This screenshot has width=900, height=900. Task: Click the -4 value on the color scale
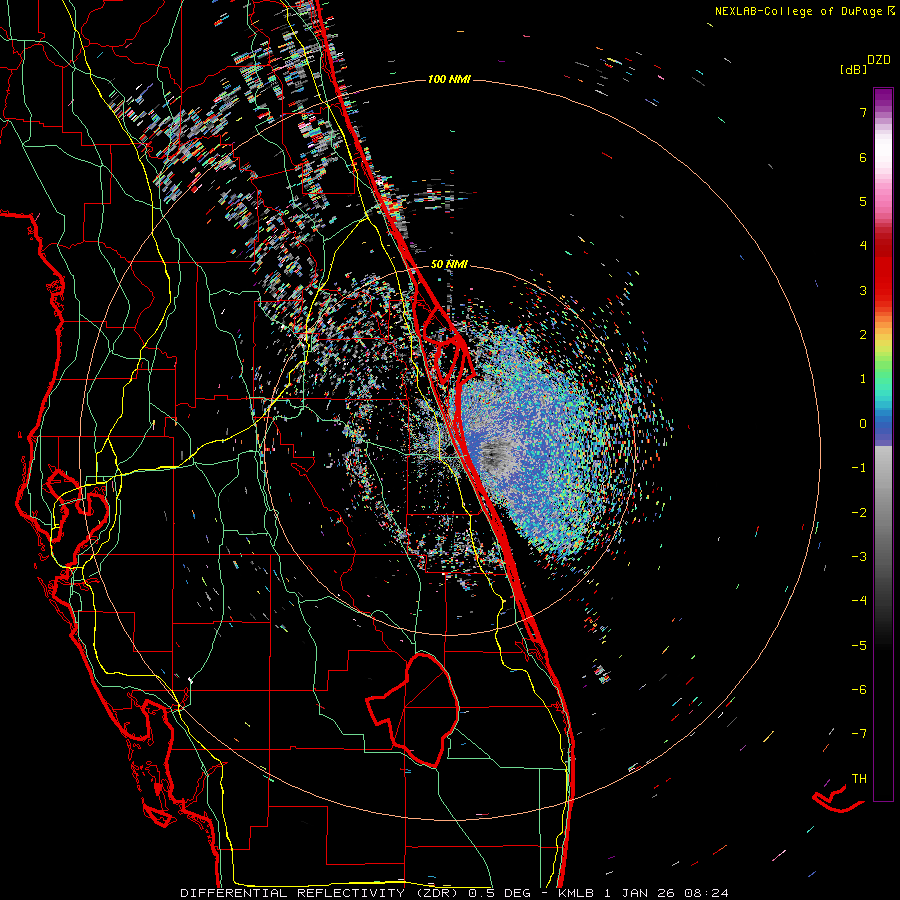[x=859, y=601]
